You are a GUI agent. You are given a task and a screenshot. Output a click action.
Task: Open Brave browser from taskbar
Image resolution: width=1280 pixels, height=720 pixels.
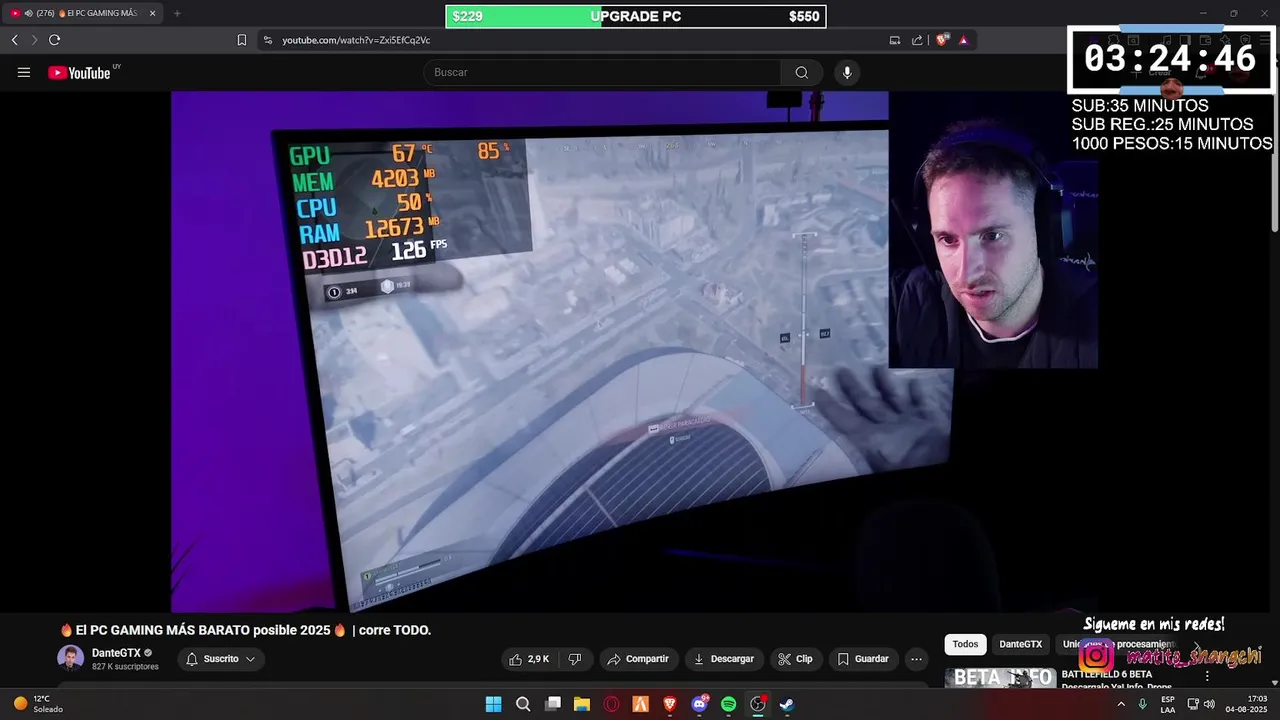coord(670,704)
